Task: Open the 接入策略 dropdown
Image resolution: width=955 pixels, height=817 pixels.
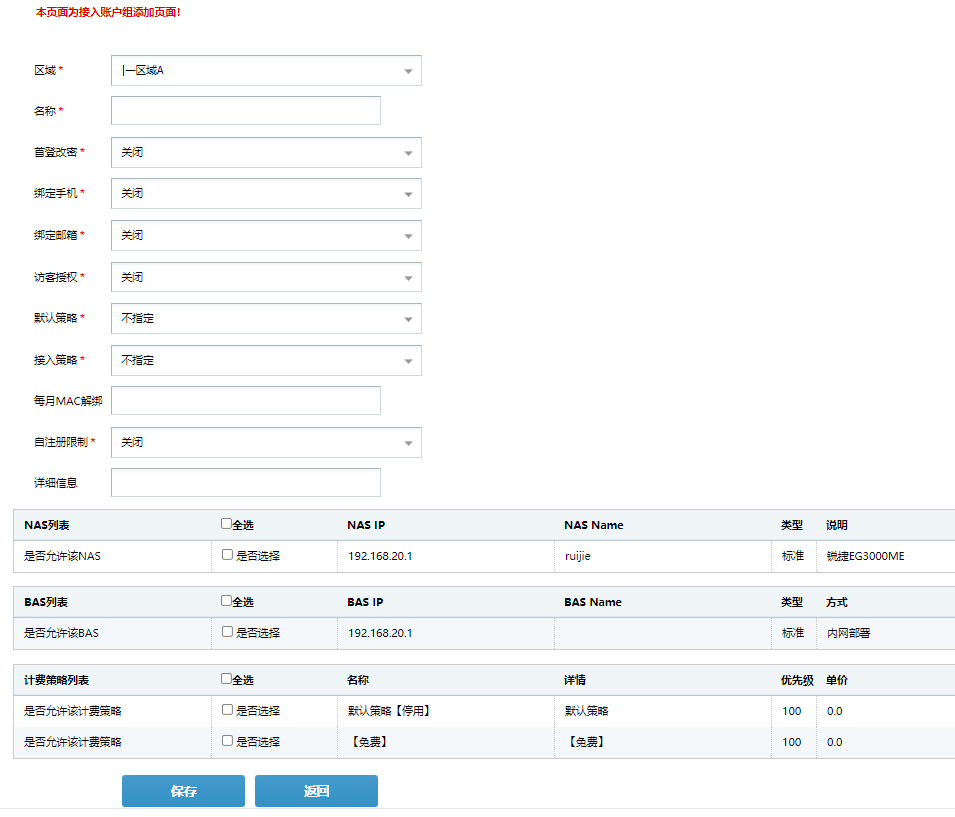Action: click(x=266, y=361)
